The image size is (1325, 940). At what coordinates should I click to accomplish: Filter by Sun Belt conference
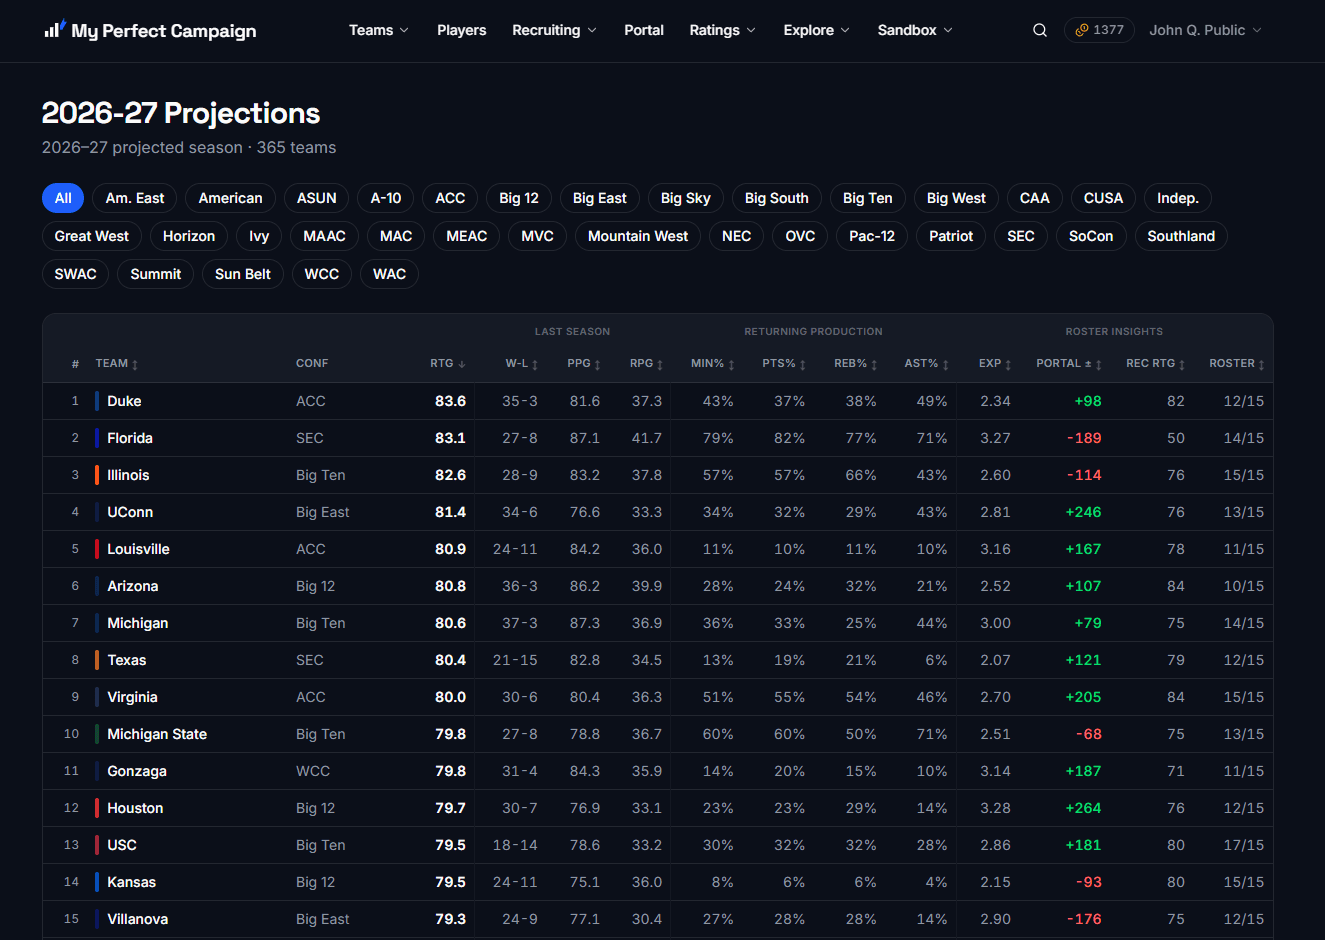[x=243, y=274]
